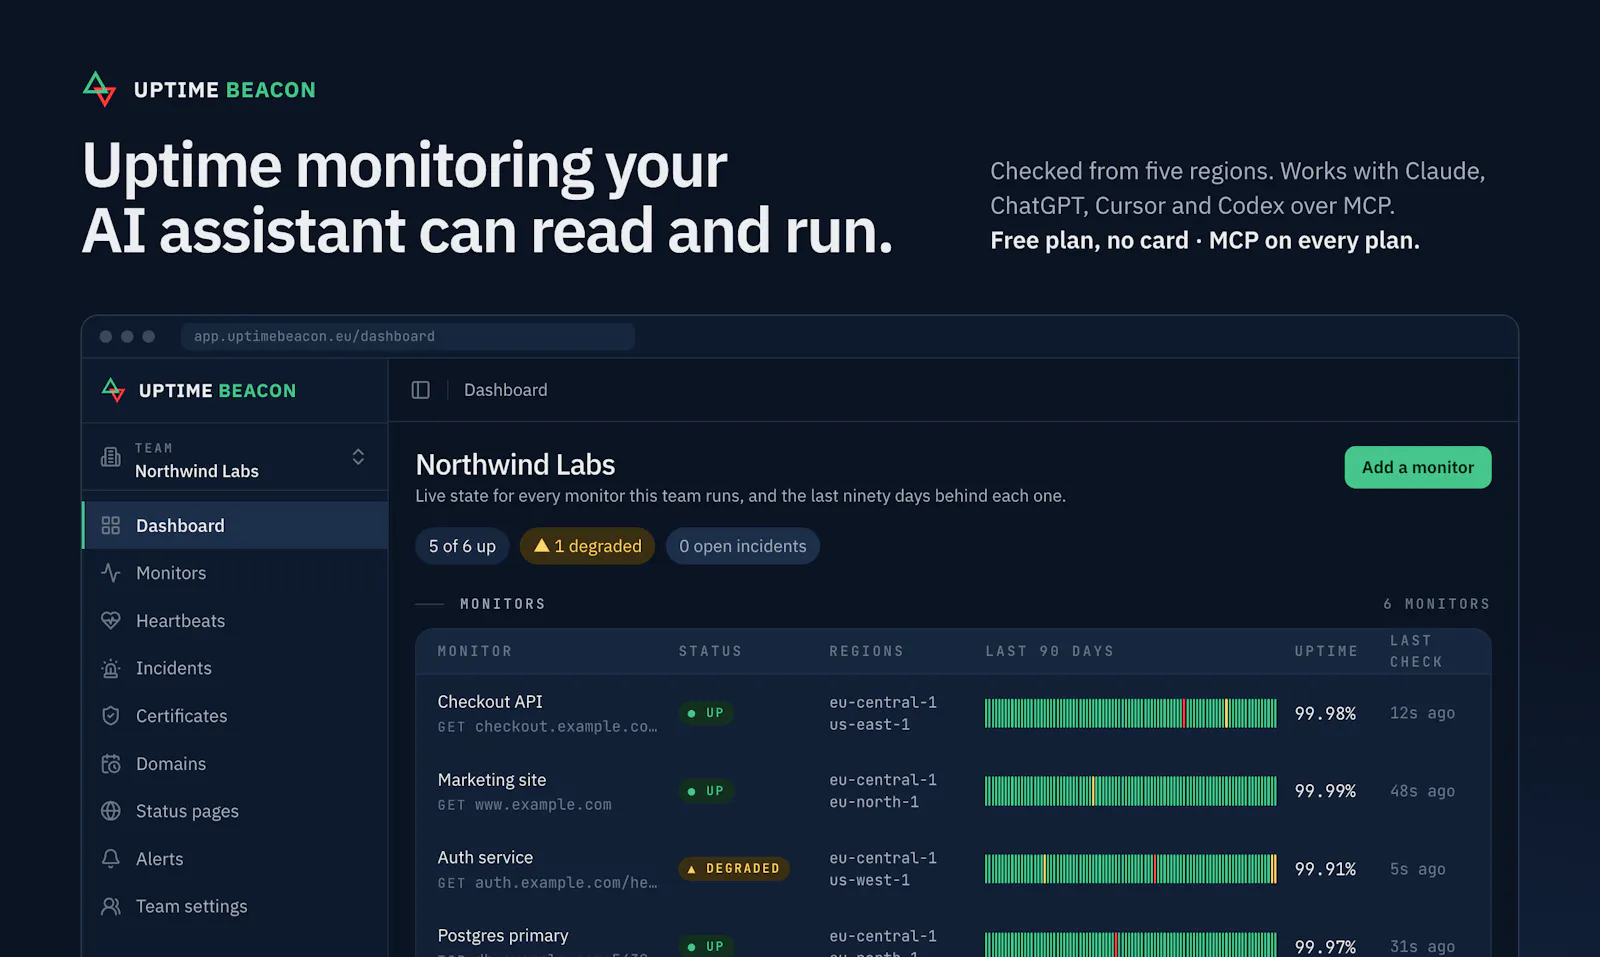The height and width of the screenshot is (957, 1600).
Task: Click the DEGRADED status badge for Auth service
Action: [734, 869]
